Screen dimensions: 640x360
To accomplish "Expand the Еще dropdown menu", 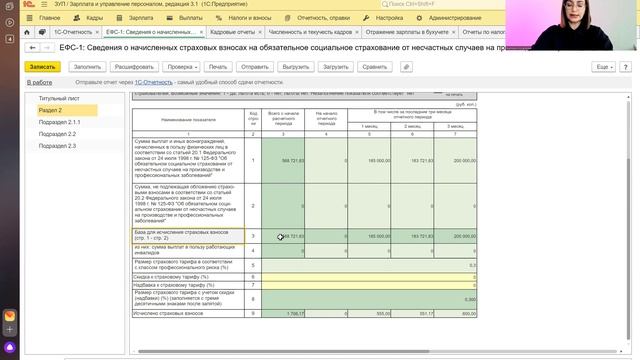I will [x=604, y=67].
